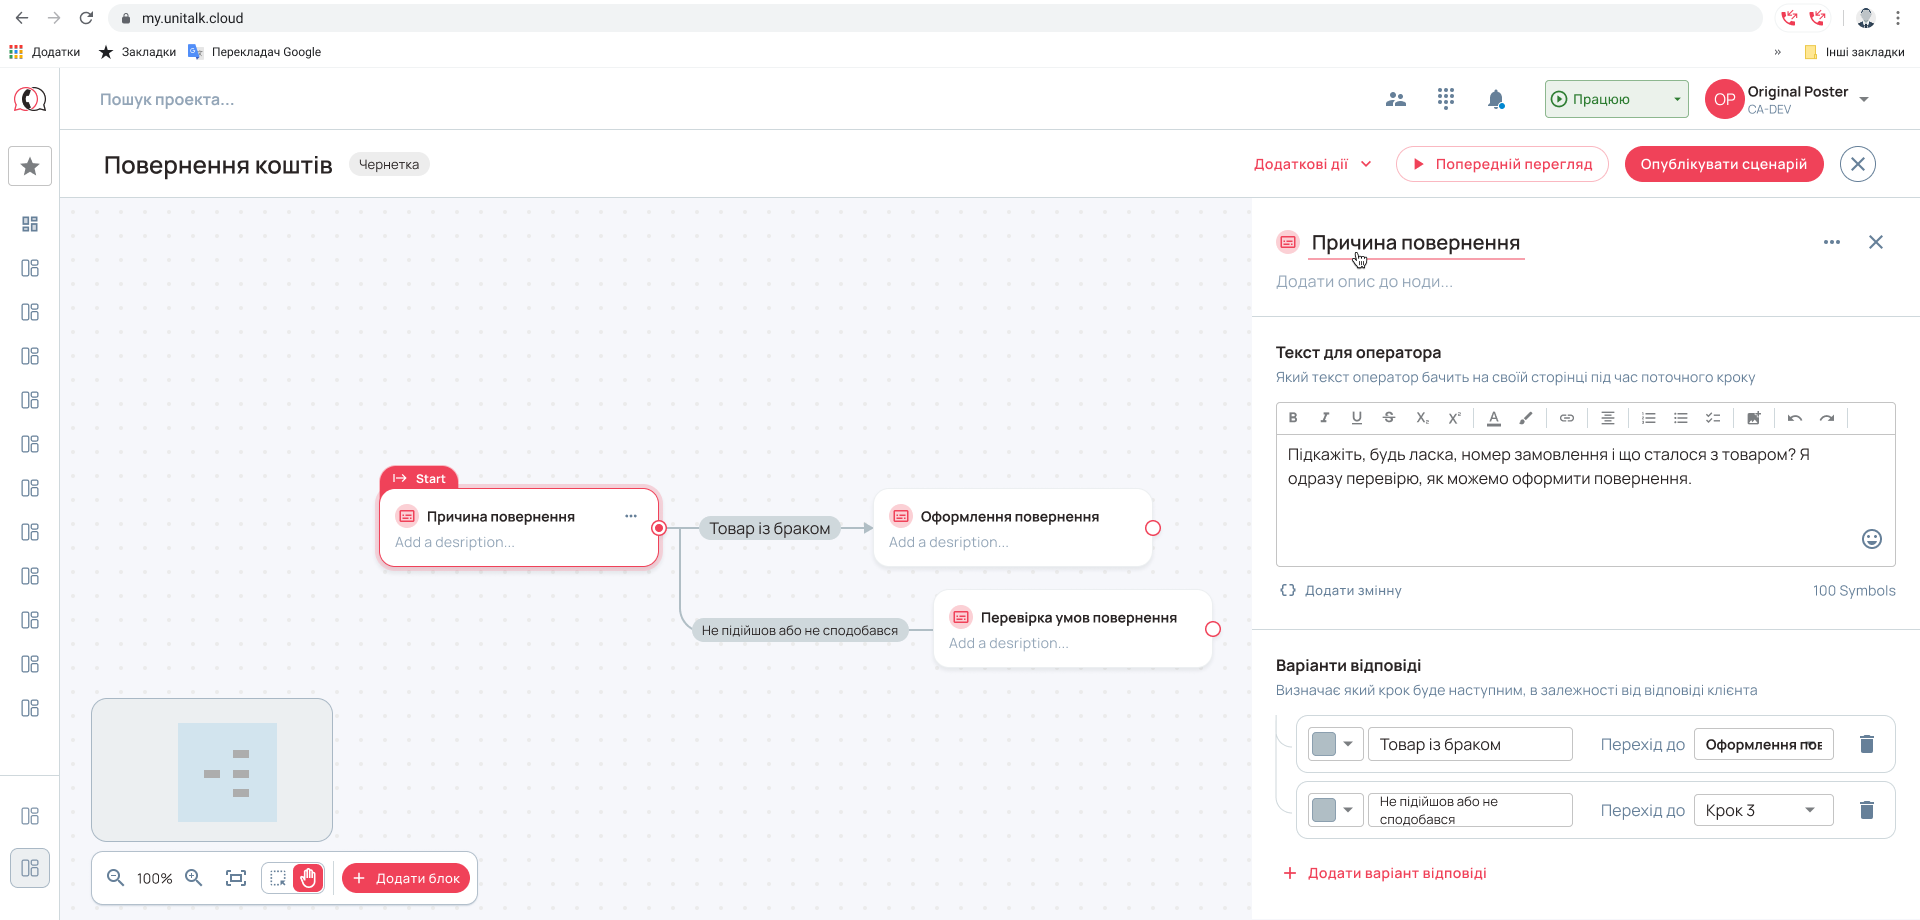The height and width of the screenshot is (920, 1920).
Task: Underline text using the toolbar icon
Action: (1357, 418)
